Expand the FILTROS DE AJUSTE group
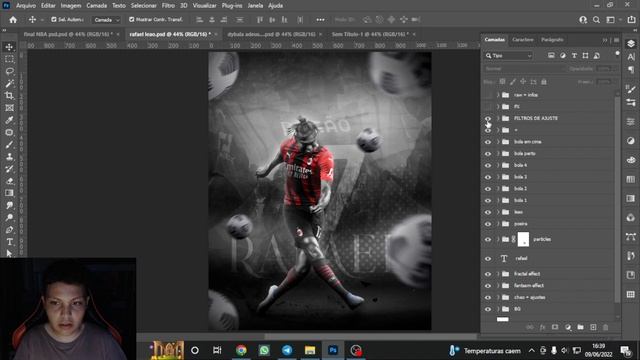The width and height of the screenshot is (640, 360). [498, 118]
